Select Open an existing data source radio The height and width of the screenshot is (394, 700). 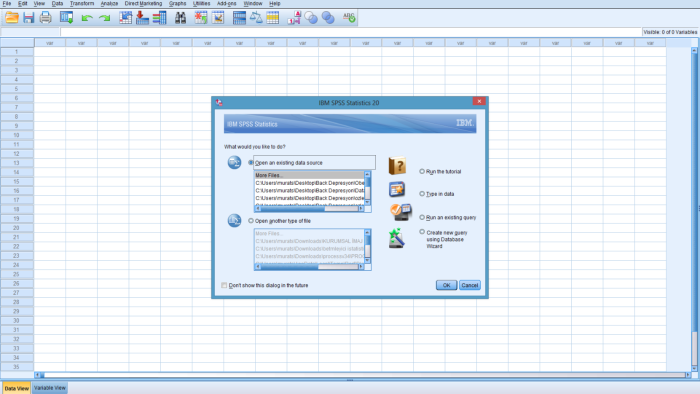[251, 163]
